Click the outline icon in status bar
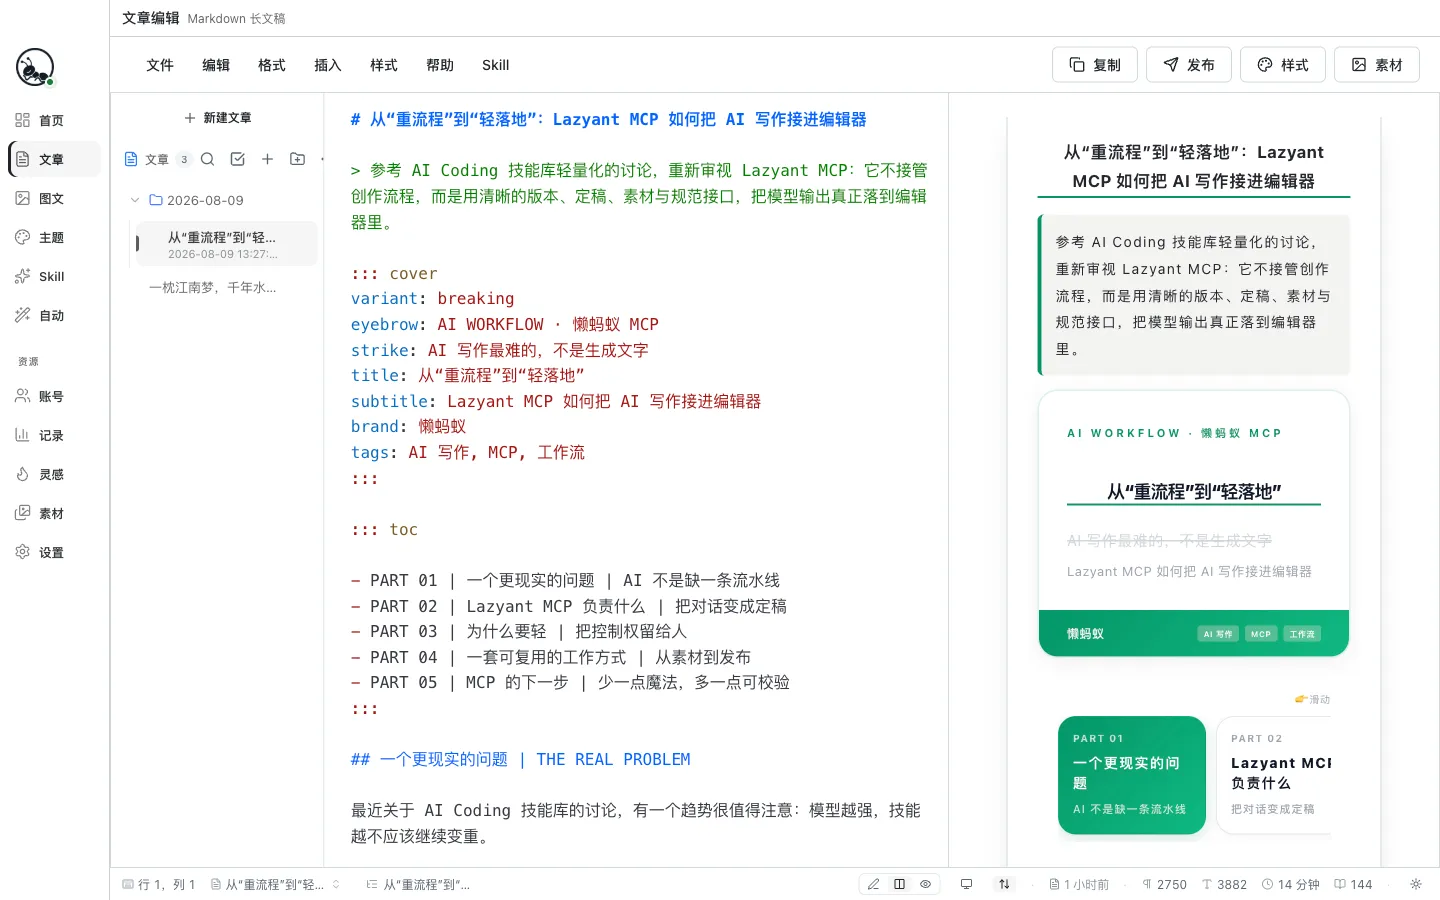1440x900 pixels. [371, 884]
